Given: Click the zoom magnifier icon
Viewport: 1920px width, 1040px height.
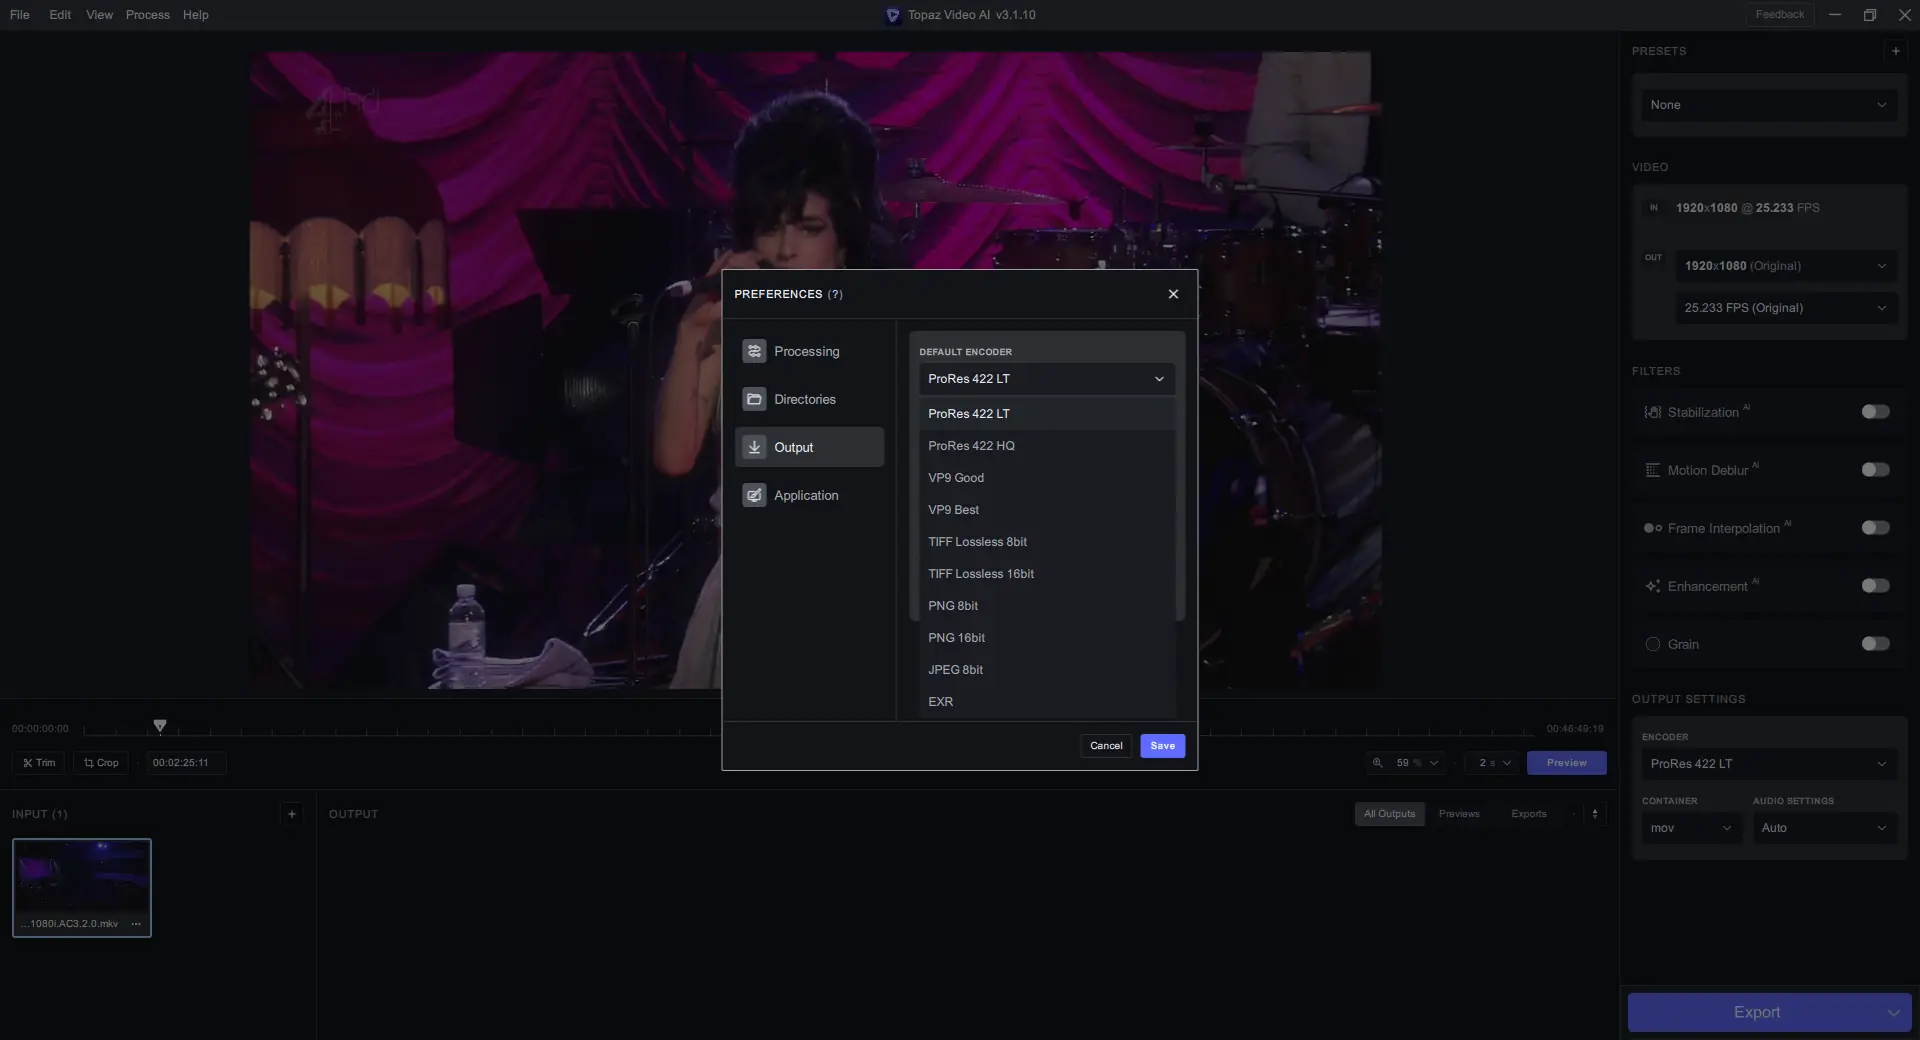Looking at the screenshot, I should (1378, 763).
